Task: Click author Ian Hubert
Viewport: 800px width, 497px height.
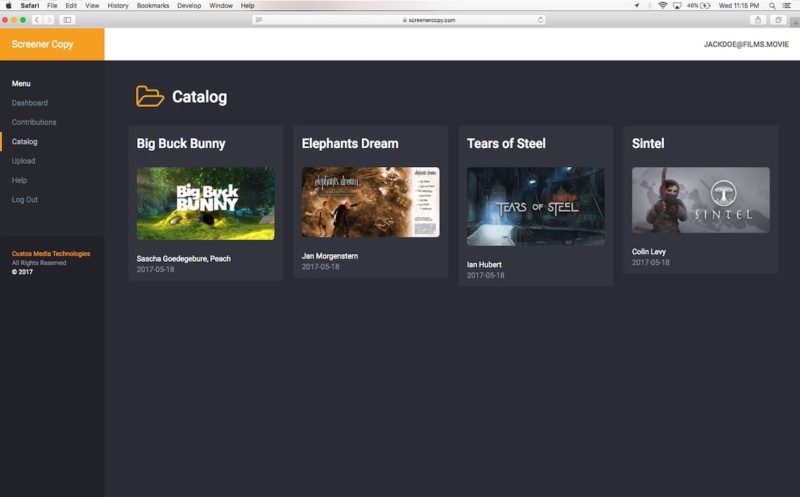Action: [x=484, y=264]
